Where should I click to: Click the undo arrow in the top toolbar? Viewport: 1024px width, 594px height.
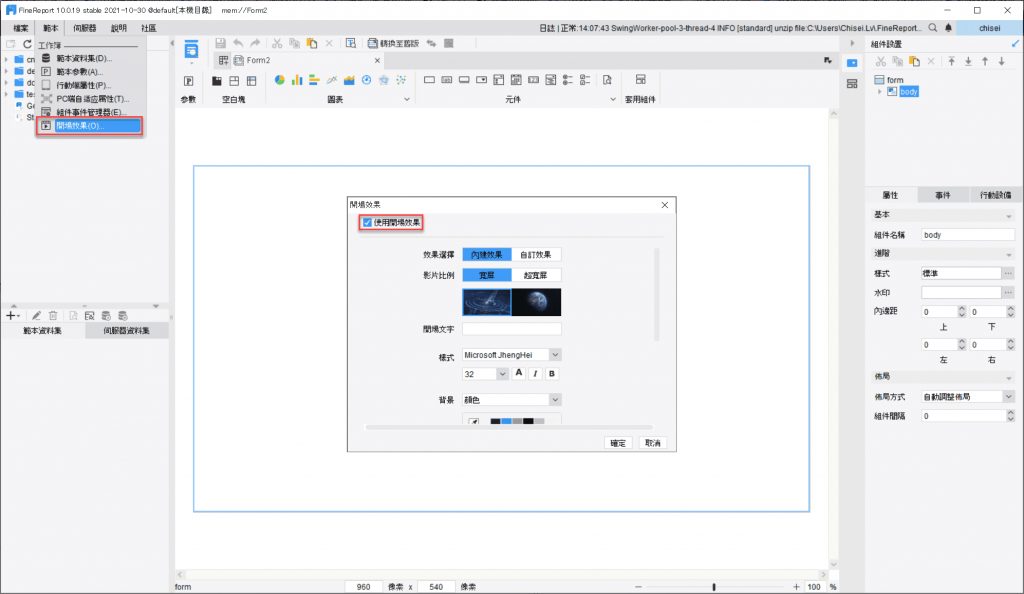click(238, 43)
